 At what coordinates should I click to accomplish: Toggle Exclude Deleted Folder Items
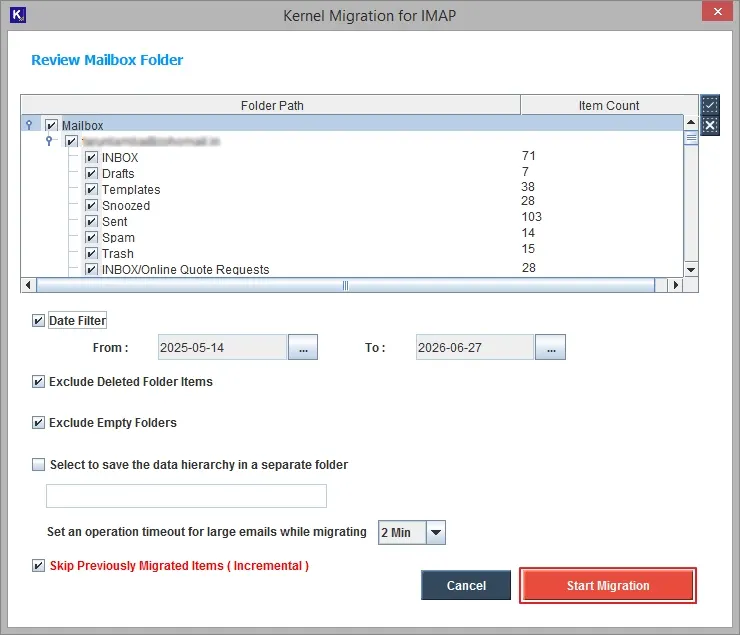pyautogui.click(x=38, y=382)
